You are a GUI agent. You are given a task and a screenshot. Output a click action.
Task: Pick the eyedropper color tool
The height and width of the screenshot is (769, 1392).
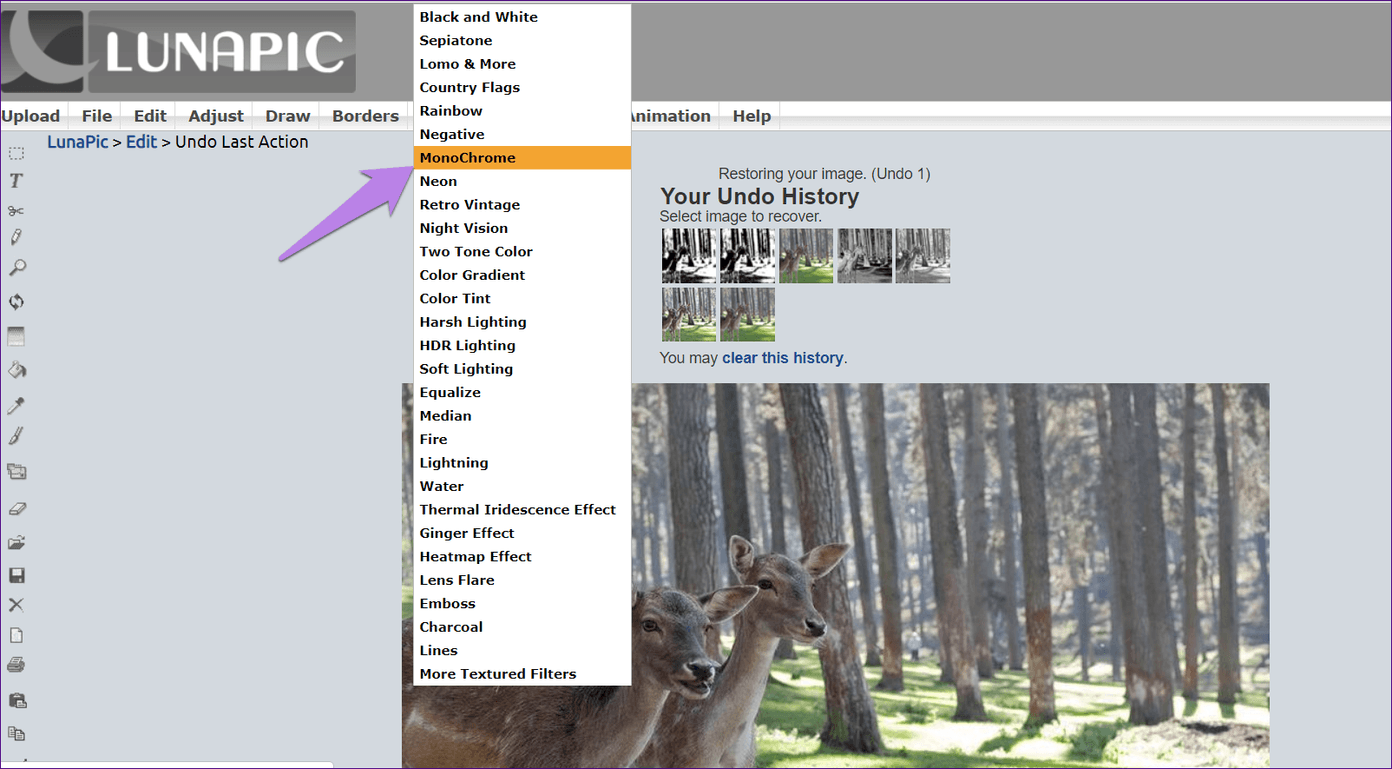click(16, 405)
